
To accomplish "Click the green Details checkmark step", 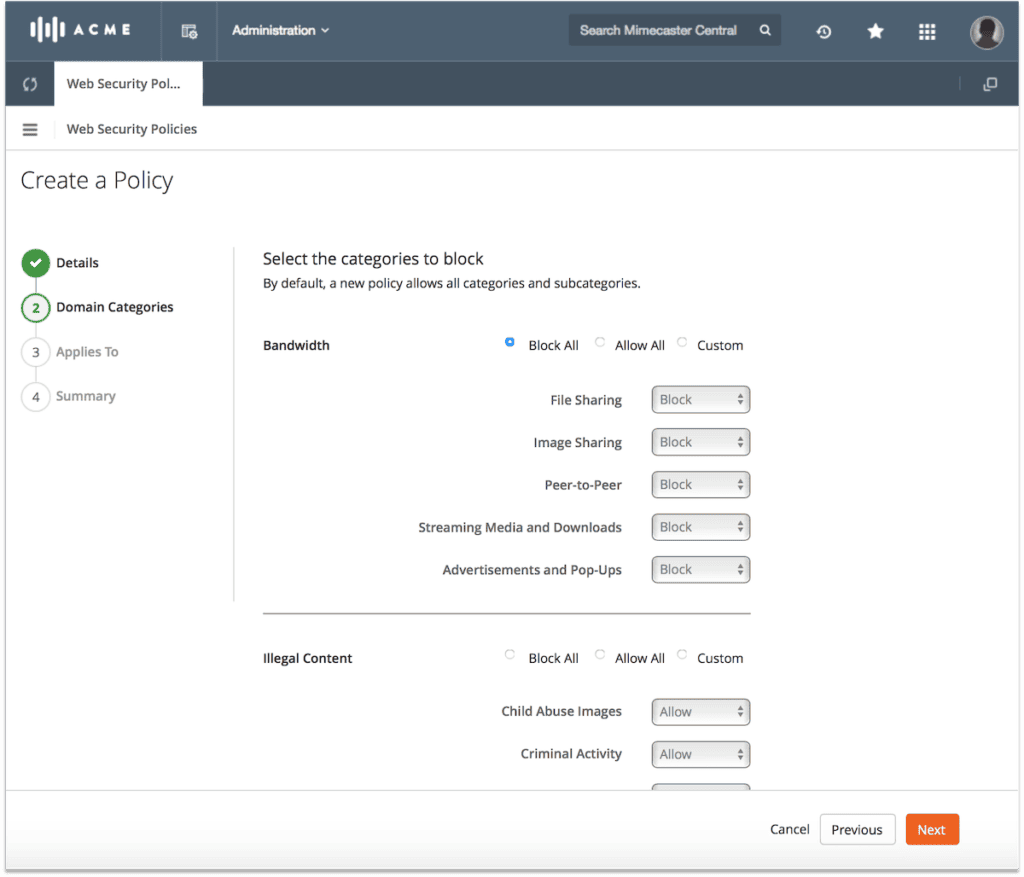I will coord(36,263).
